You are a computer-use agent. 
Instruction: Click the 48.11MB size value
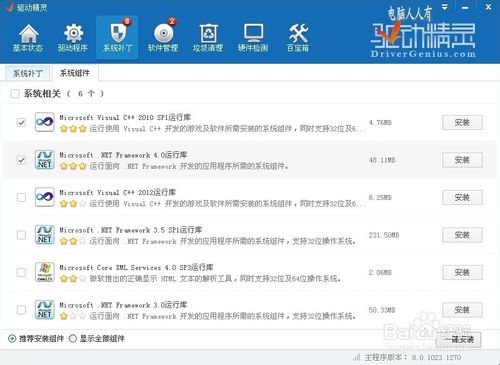coord(382,160)
